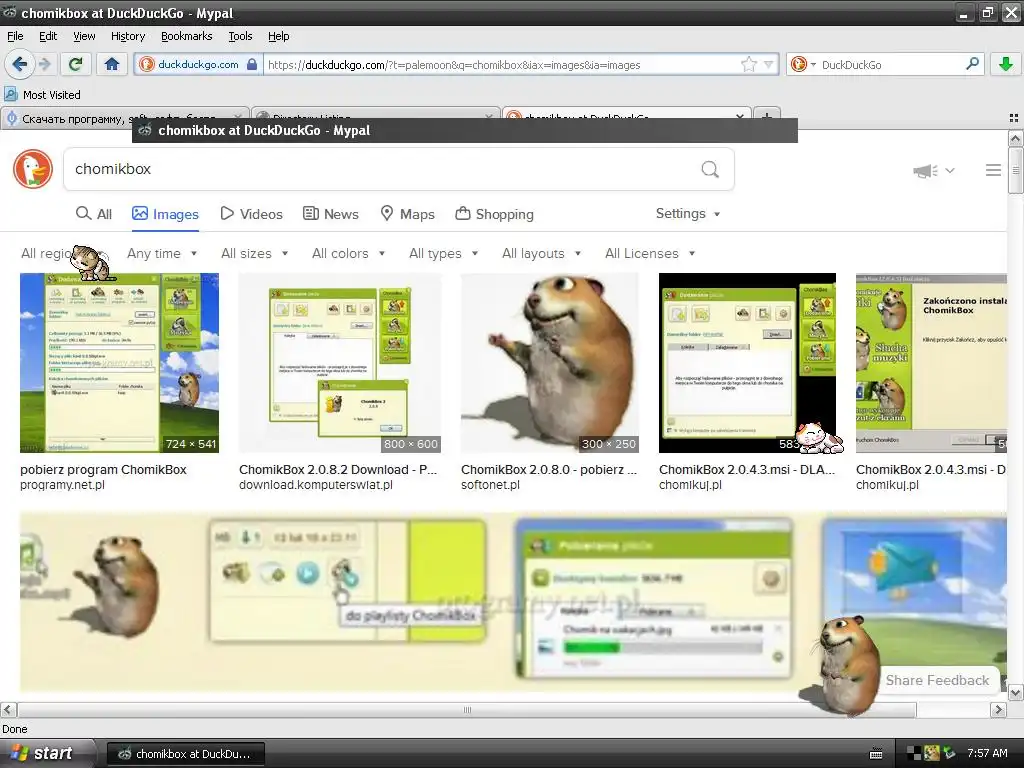Click the Most Visited bookmarks item
The height and width of the screenshot is (768, 1024).
(43, 95)
